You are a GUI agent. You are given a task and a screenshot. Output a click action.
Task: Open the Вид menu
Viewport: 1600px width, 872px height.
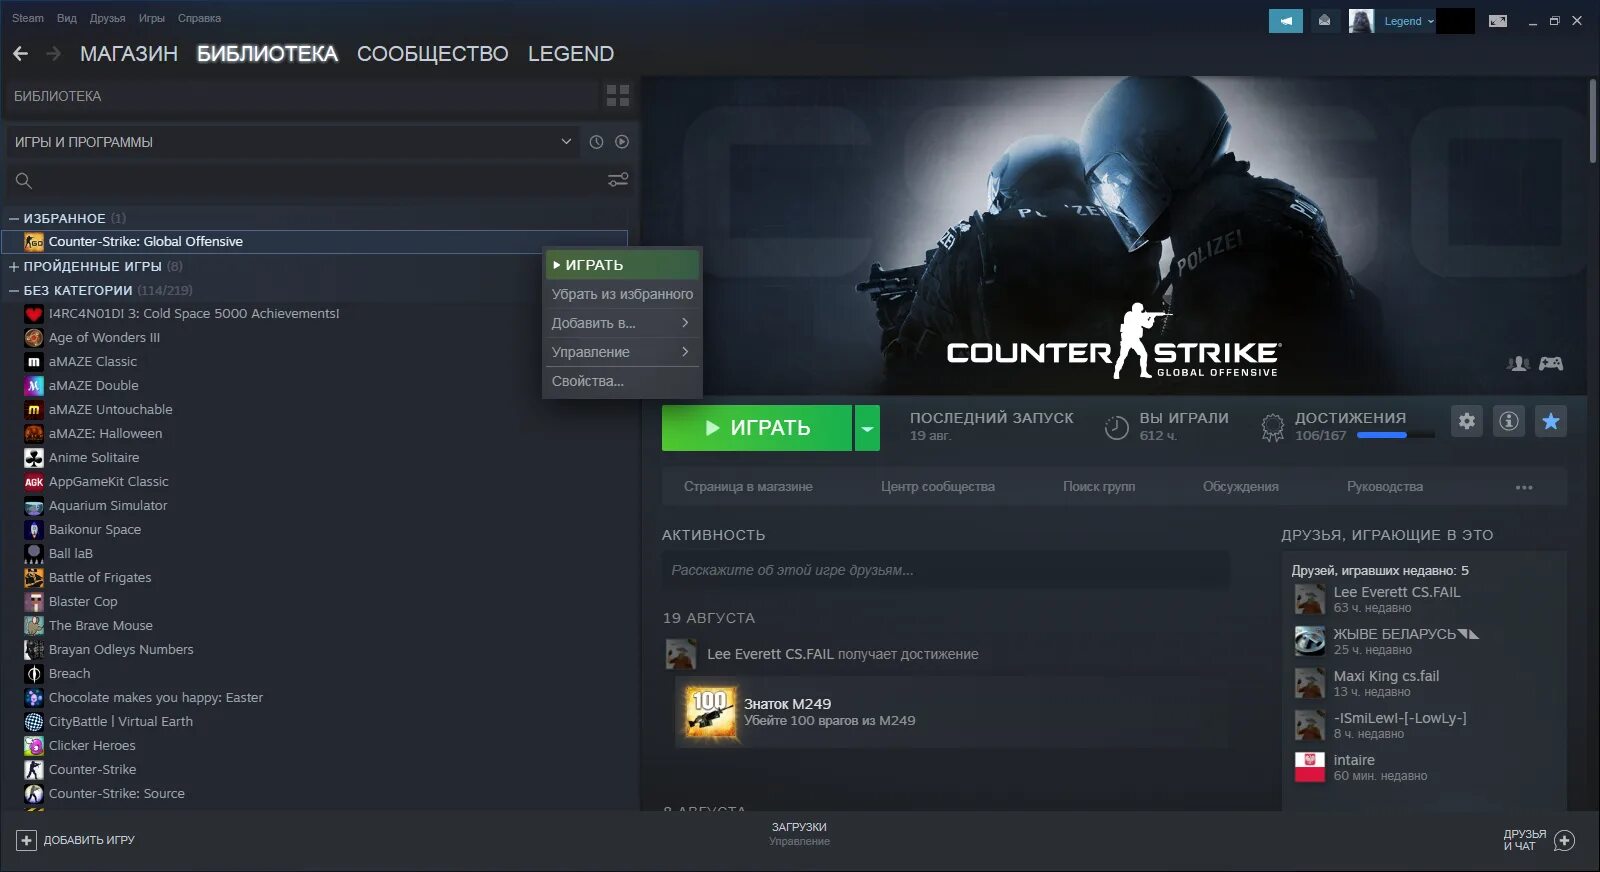67,18
